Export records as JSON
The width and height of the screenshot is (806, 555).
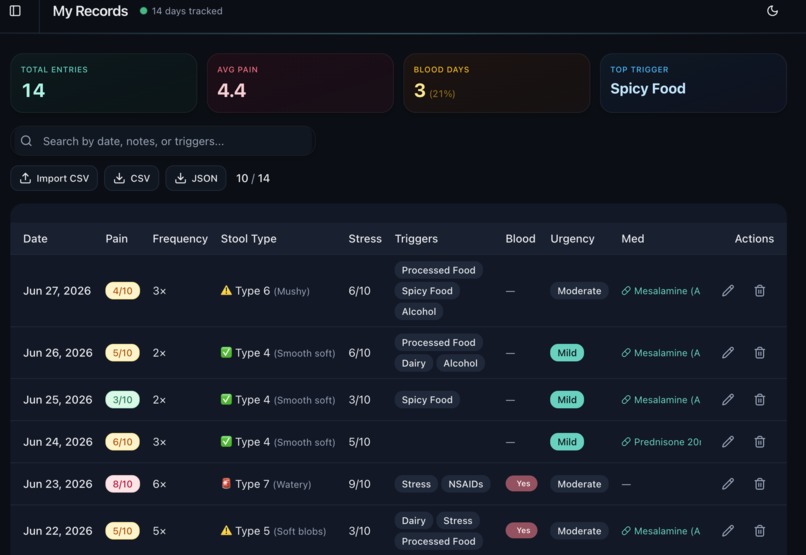[x=196, y=178]
